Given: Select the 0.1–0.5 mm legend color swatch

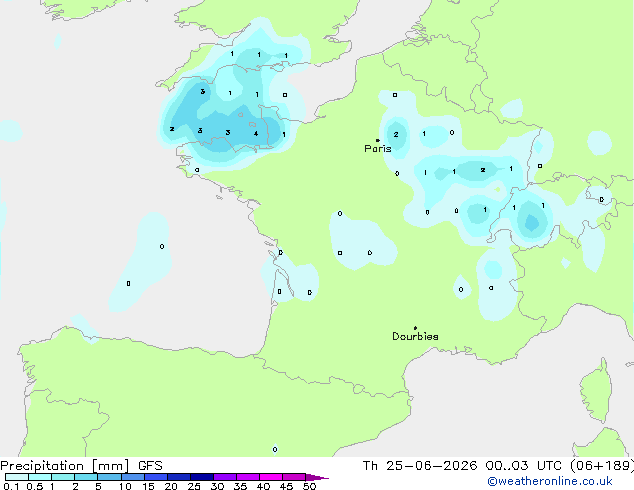Looking at the screenshot, I should (17, 477).
